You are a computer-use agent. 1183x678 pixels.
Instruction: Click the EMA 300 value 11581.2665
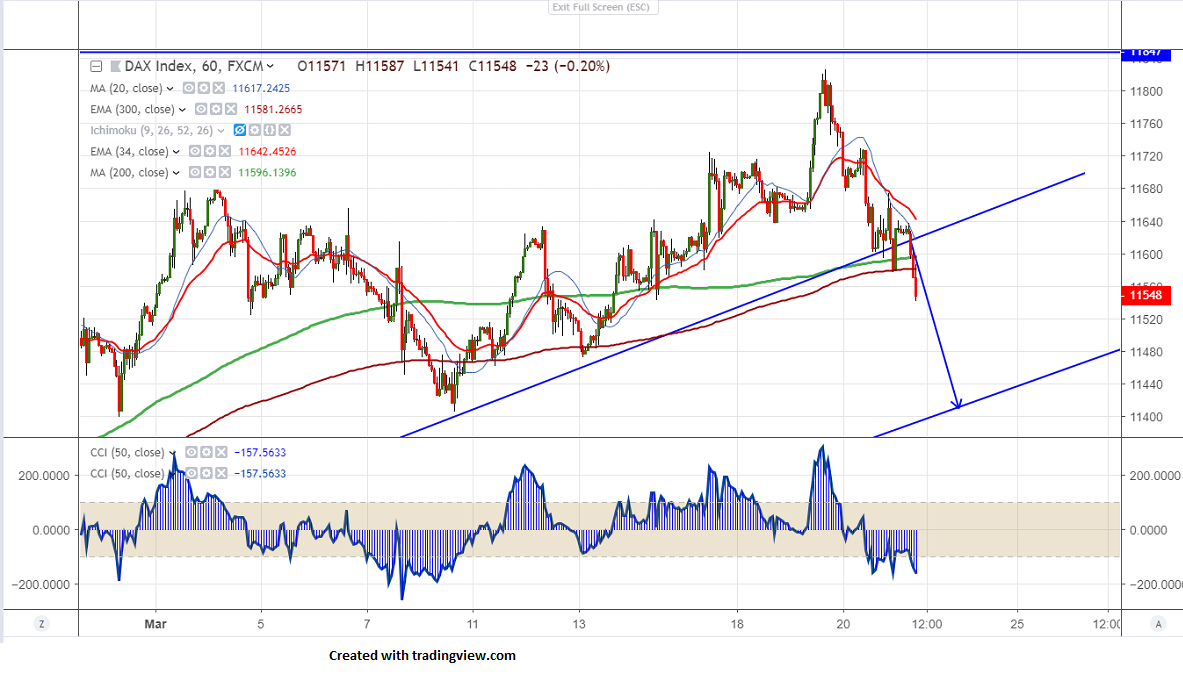(x=273, y=109)
